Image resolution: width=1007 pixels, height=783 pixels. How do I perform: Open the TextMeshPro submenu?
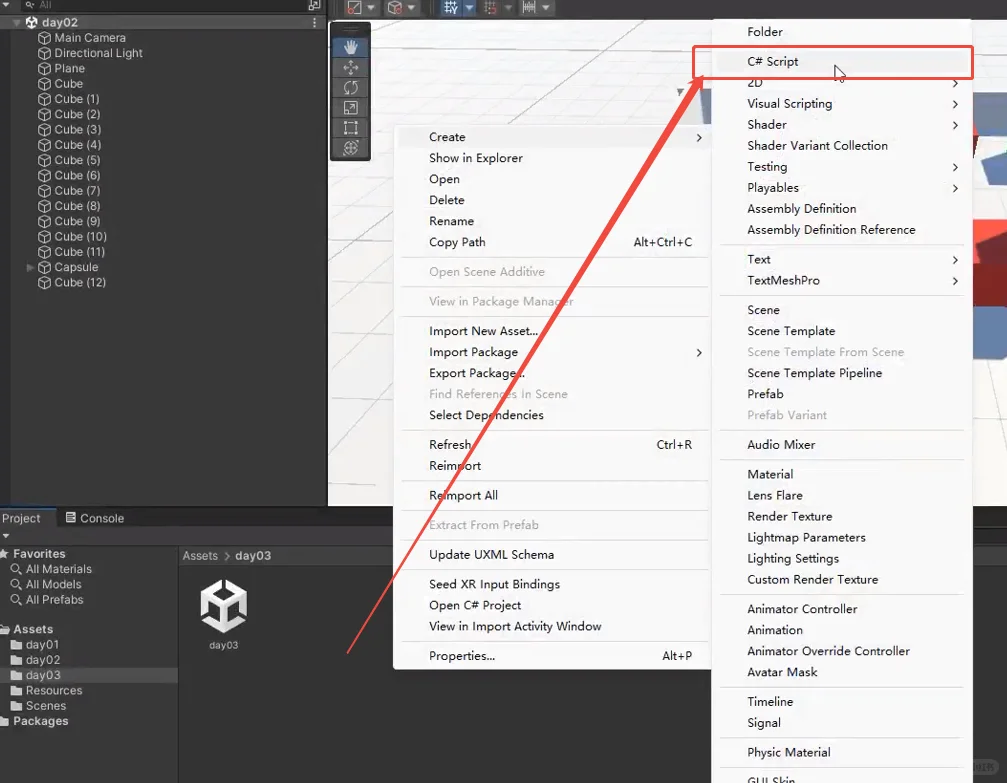[842, 281]
